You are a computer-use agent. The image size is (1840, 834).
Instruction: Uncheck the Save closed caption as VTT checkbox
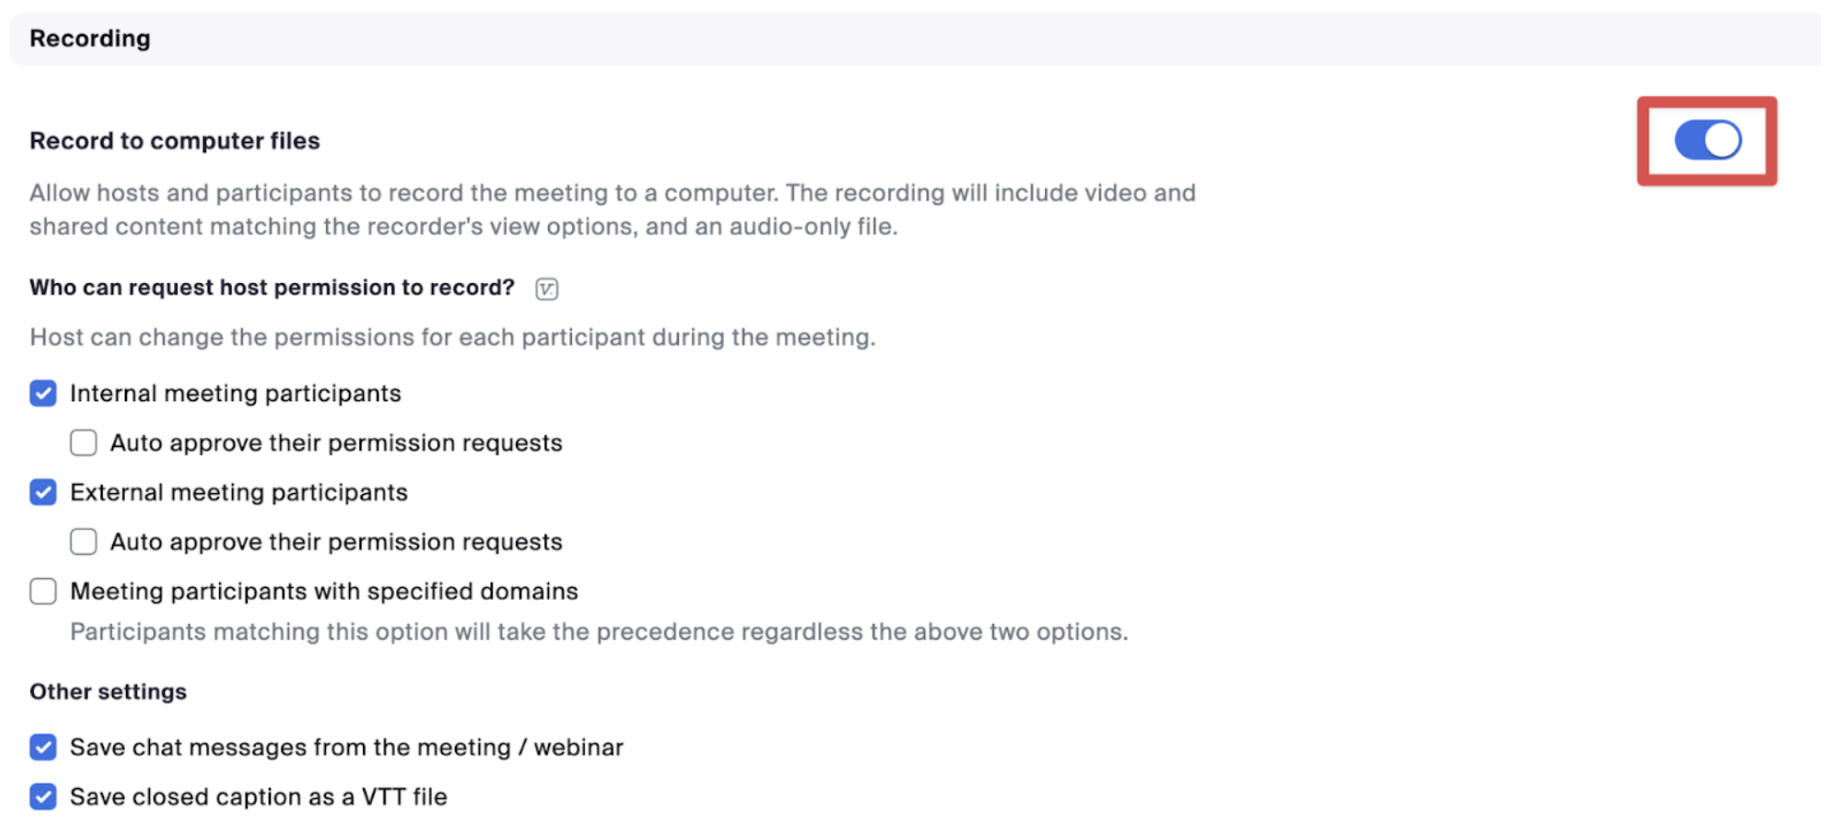tap(43, 797)
